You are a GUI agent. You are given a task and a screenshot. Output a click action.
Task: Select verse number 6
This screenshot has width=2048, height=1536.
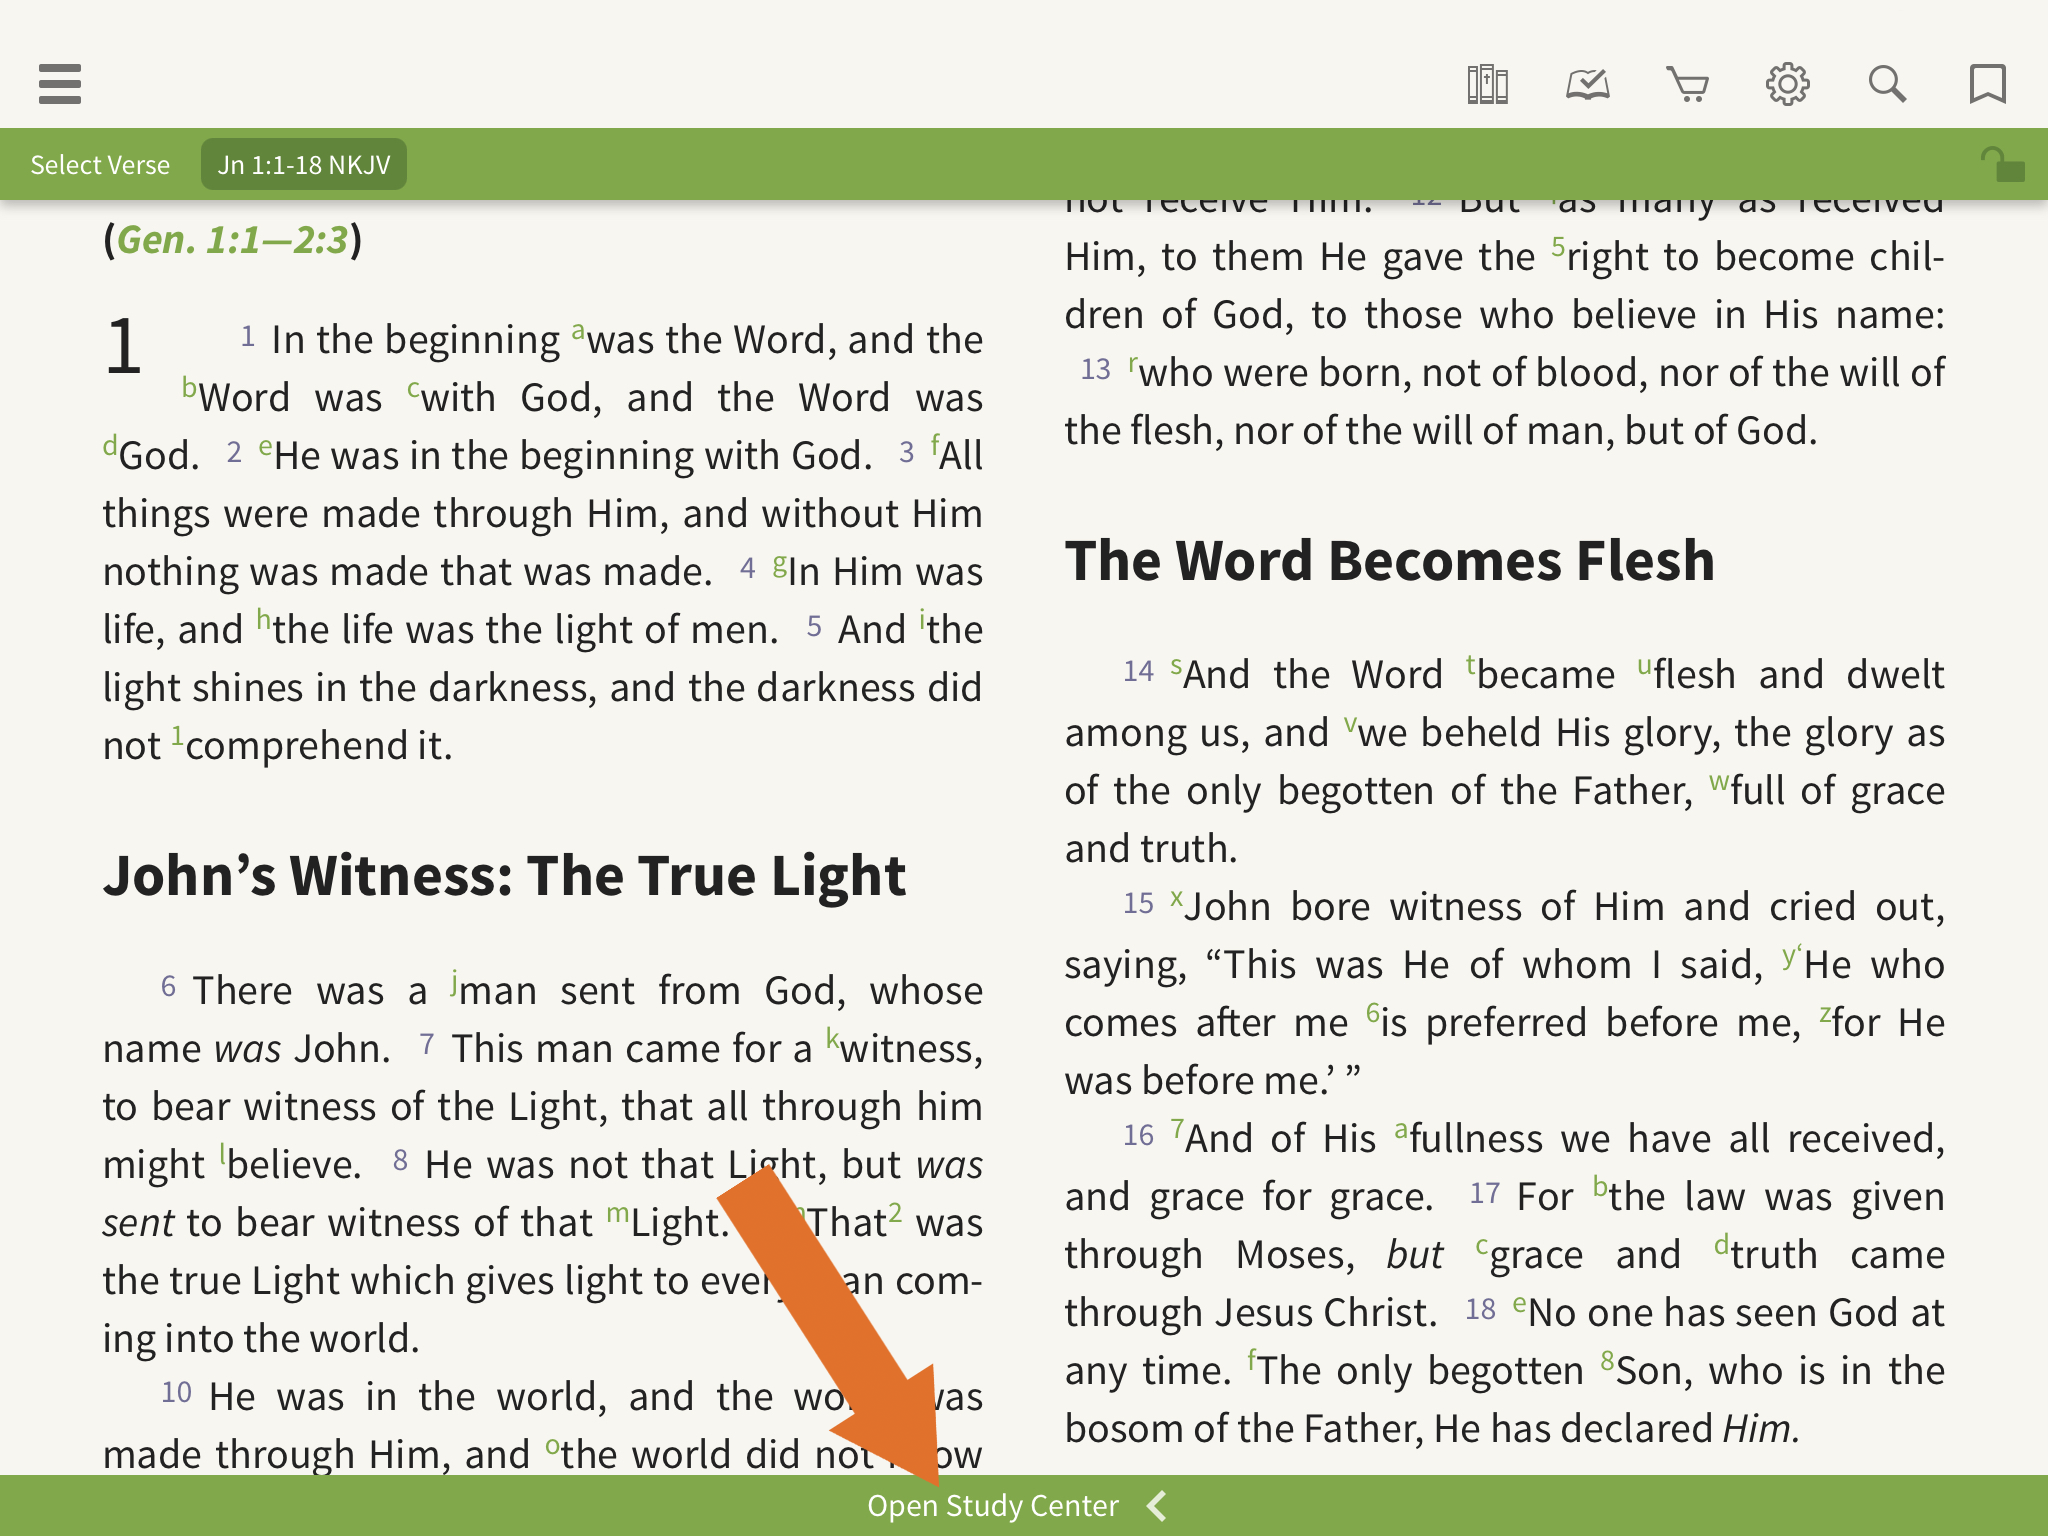point(168,987)
